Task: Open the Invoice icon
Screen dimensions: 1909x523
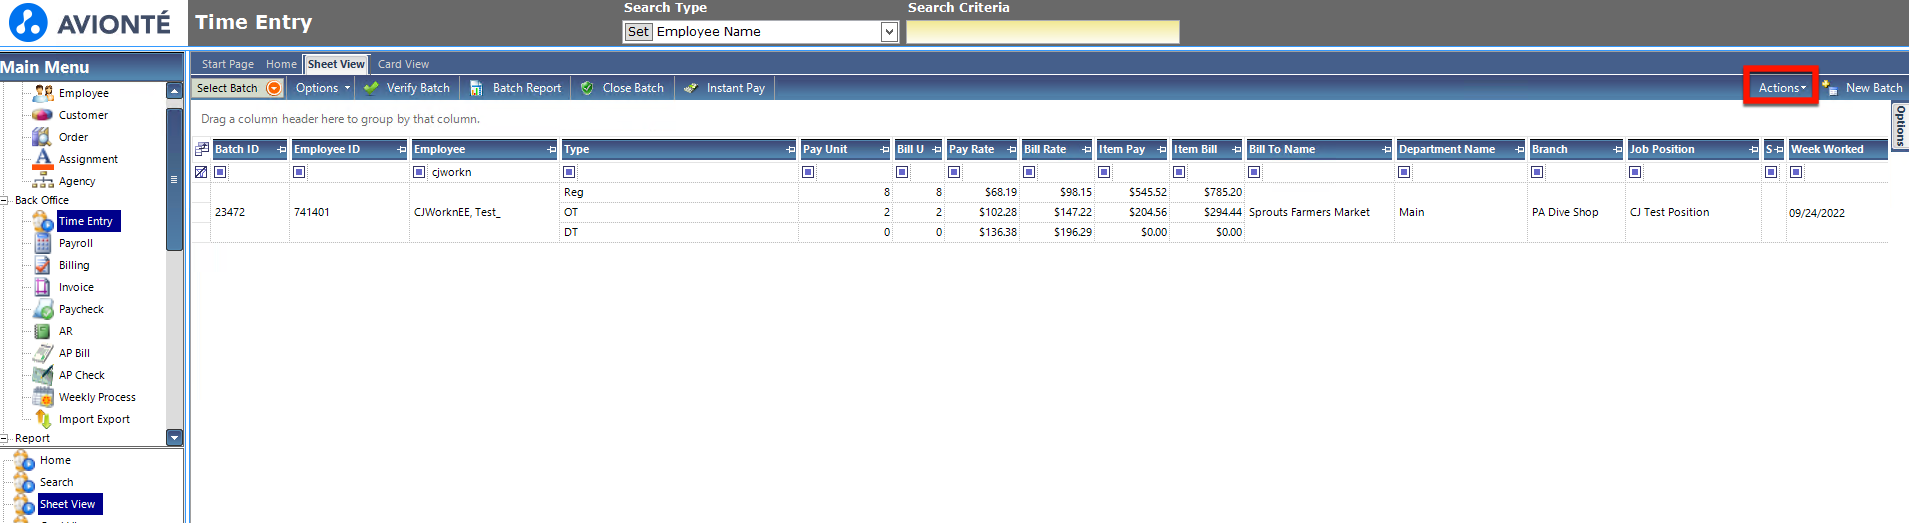Action: coord(43,287)
